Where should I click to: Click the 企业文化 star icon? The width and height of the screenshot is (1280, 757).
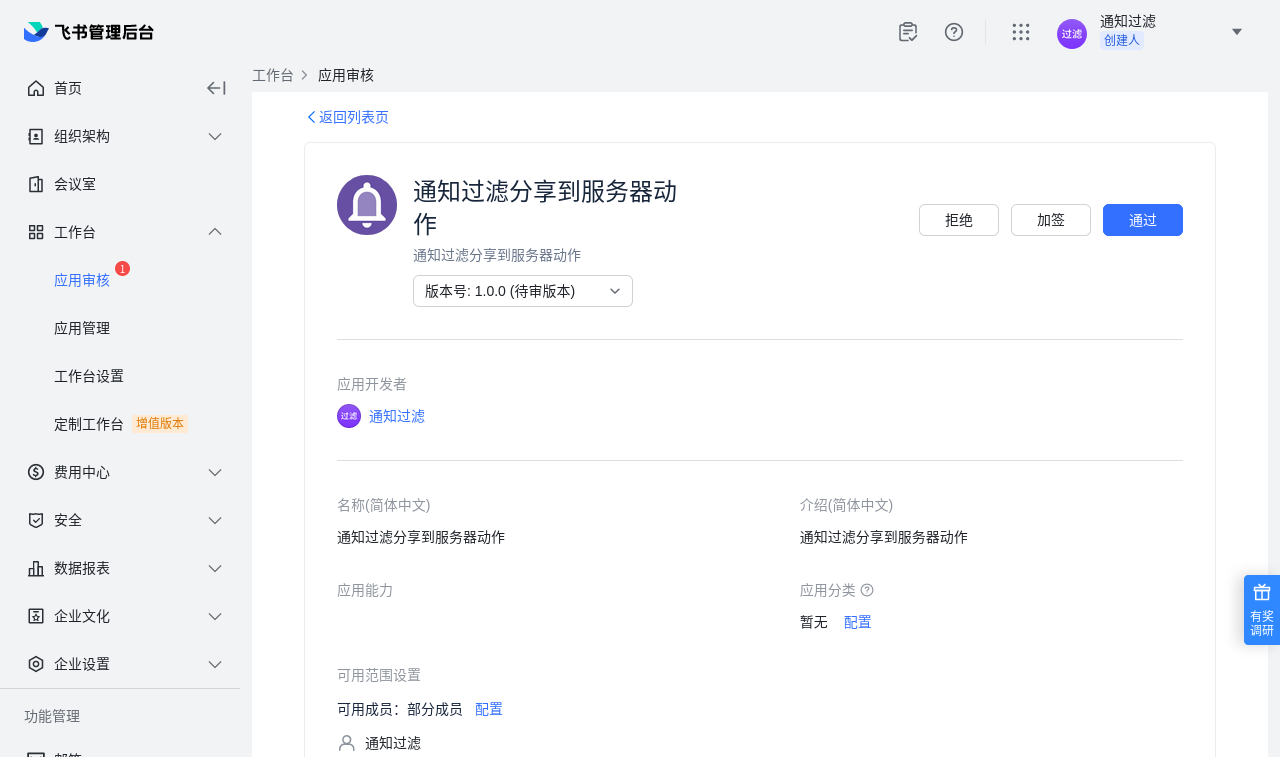tap(36, 616)
